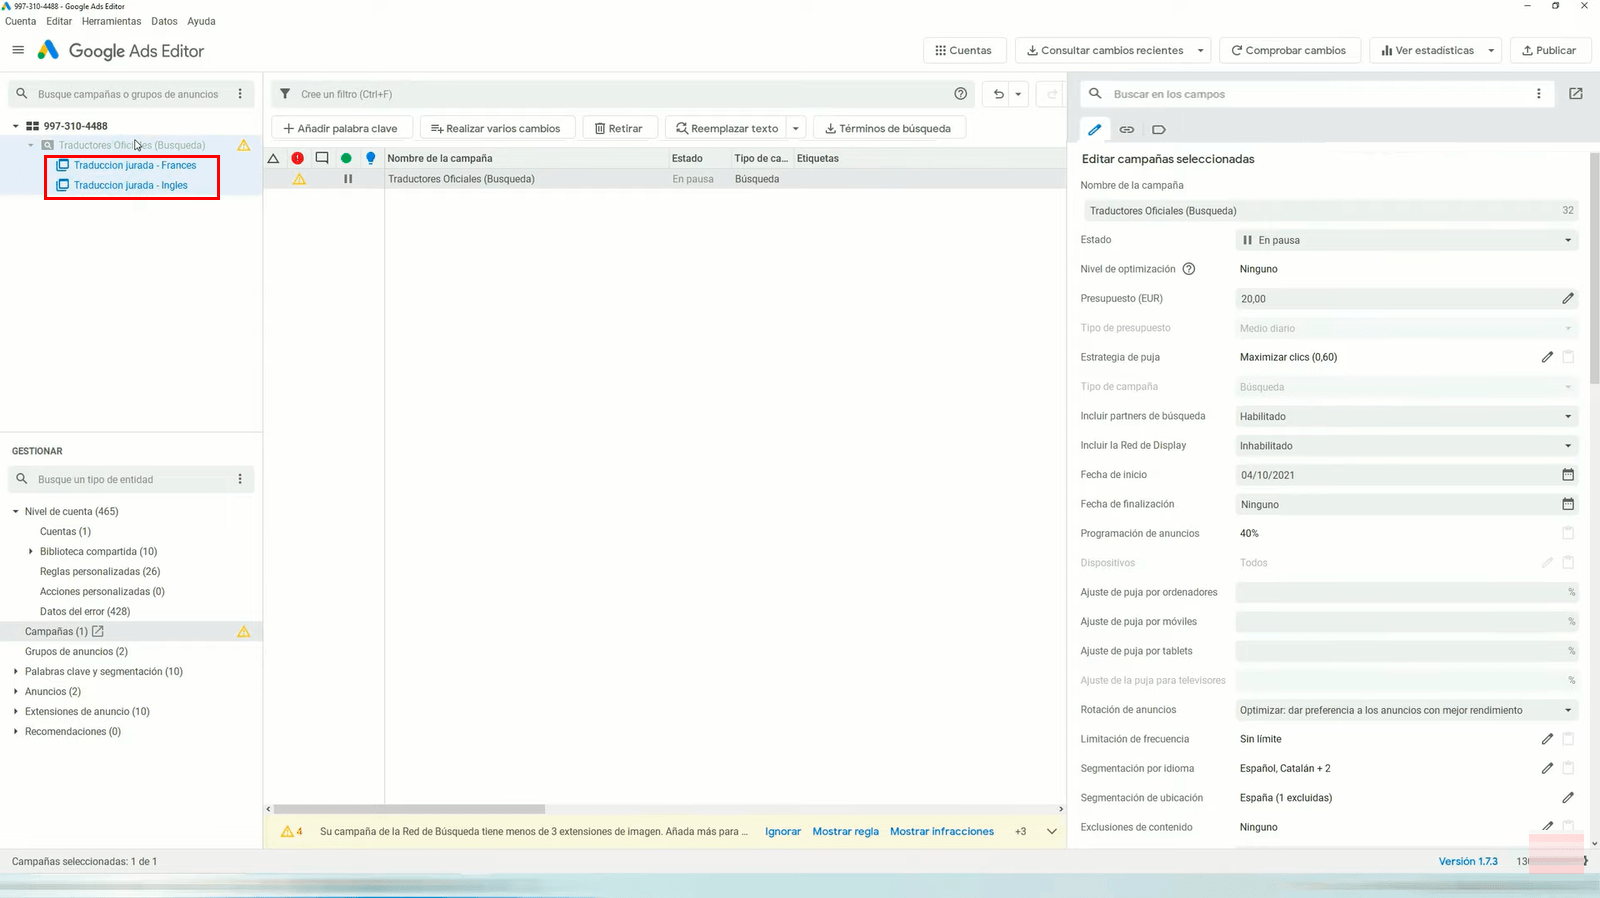Select the pencil edit tab
The image size is (1600, 898).
[1095, 129]
